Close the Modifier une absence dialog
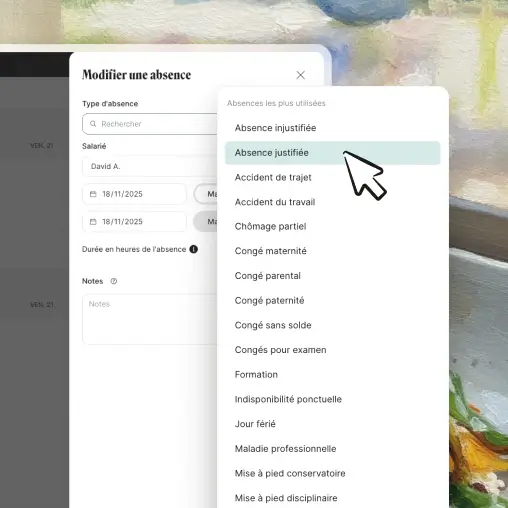The width and height of the screenshot is (508, 508). point(300,75)
